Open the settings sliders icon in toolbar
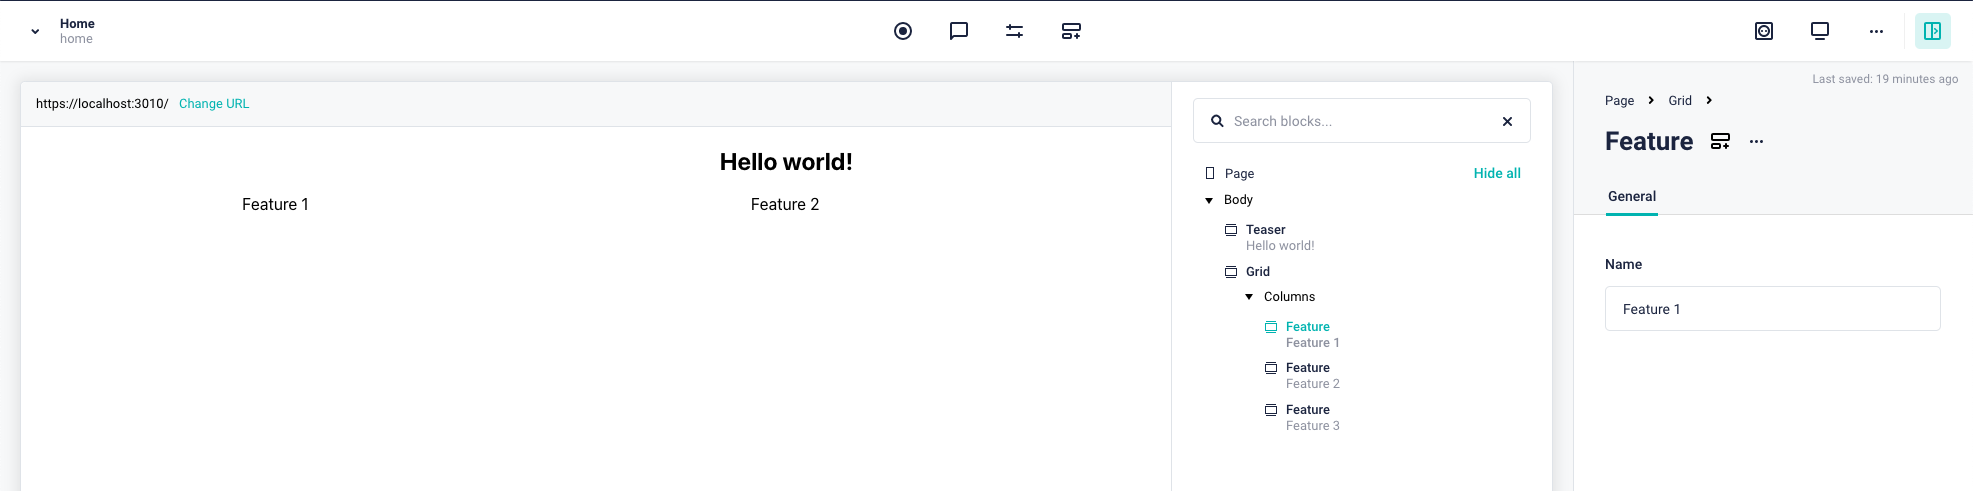The width and height of the screenshot is (1973, 491). [x=1015, y=31]
